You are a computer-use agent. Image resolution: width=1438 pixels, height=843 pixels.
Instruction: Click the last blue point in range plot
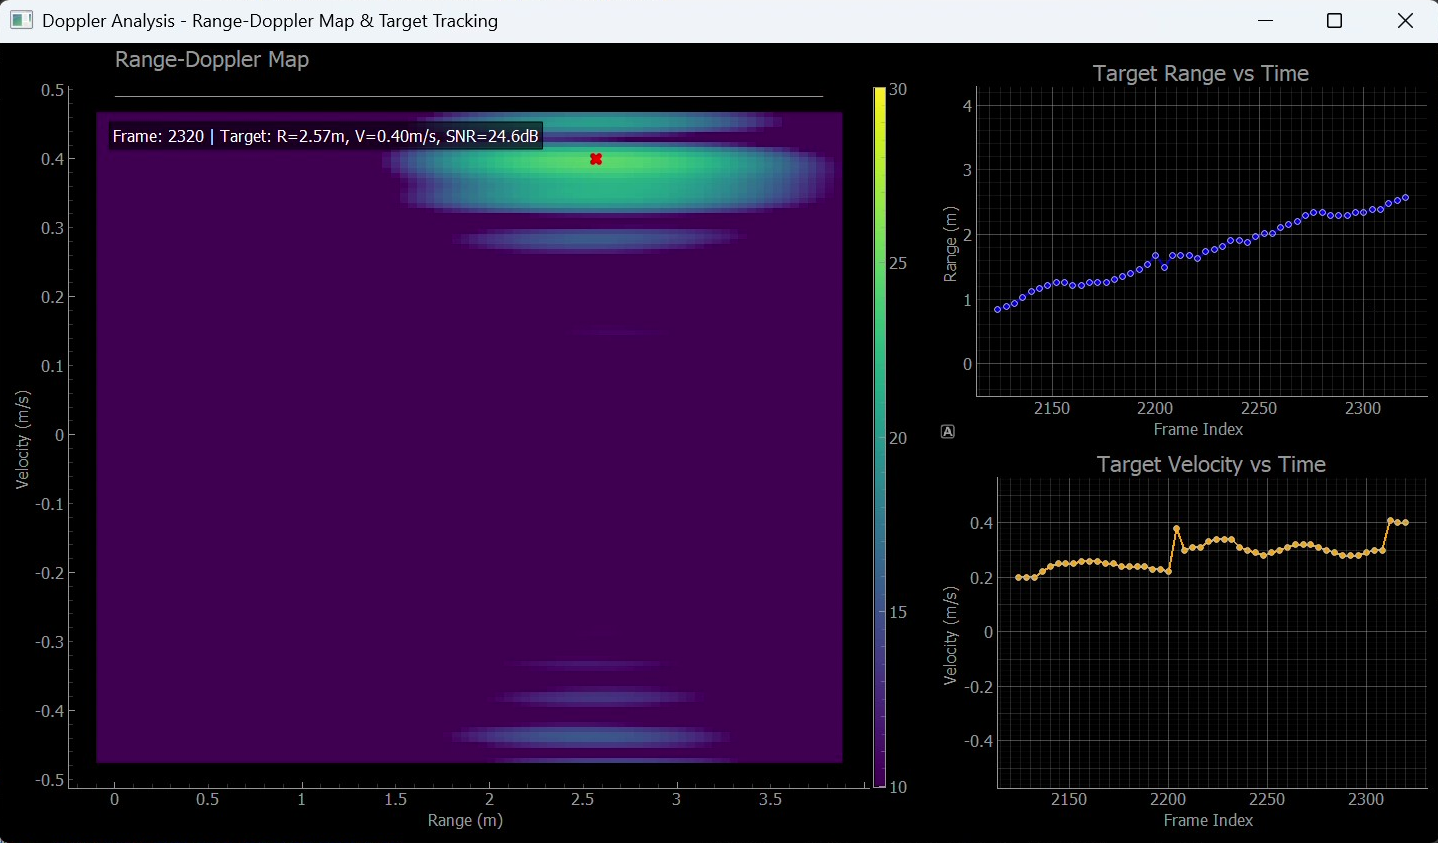[1406, 197]
